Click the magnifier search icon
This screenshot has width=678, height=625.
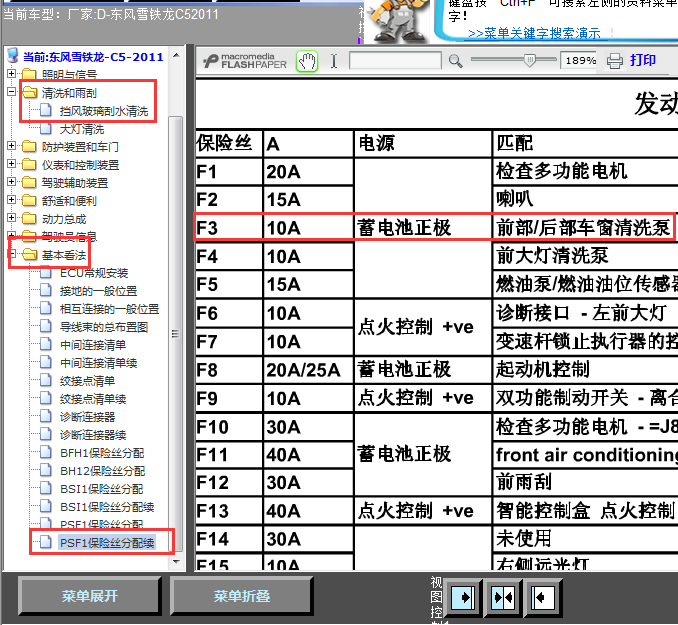(x=455, y=61)
